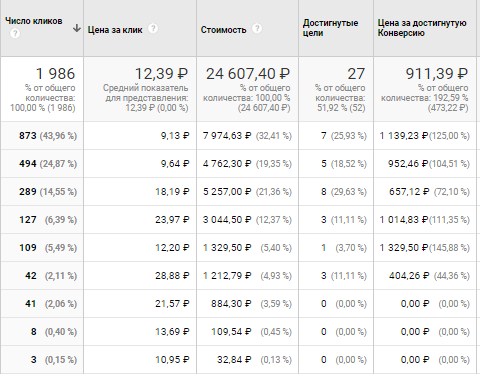Click the 1 329,50 ₽ cost cell

(247, 248)
